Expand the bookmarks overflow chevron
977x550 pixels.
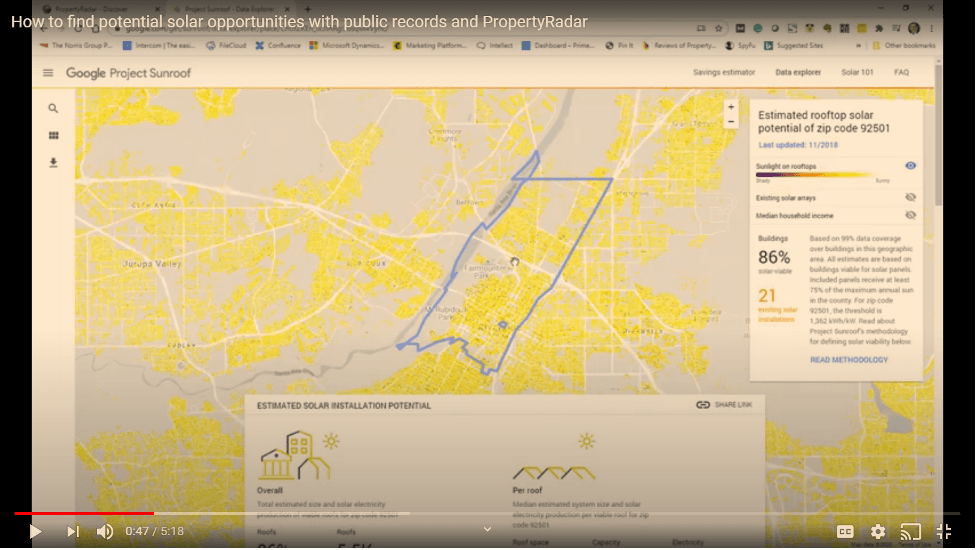859,45
